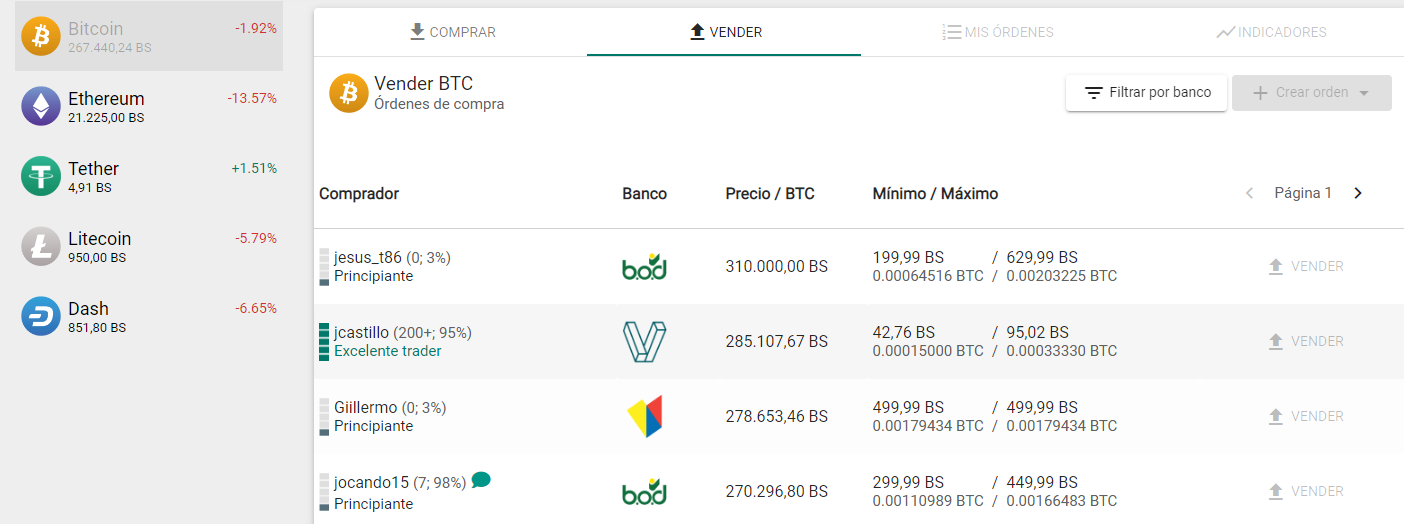The image size is (1404, 524).
Task: Select Bitcoin entry in coin list
Action: (149, 36)
